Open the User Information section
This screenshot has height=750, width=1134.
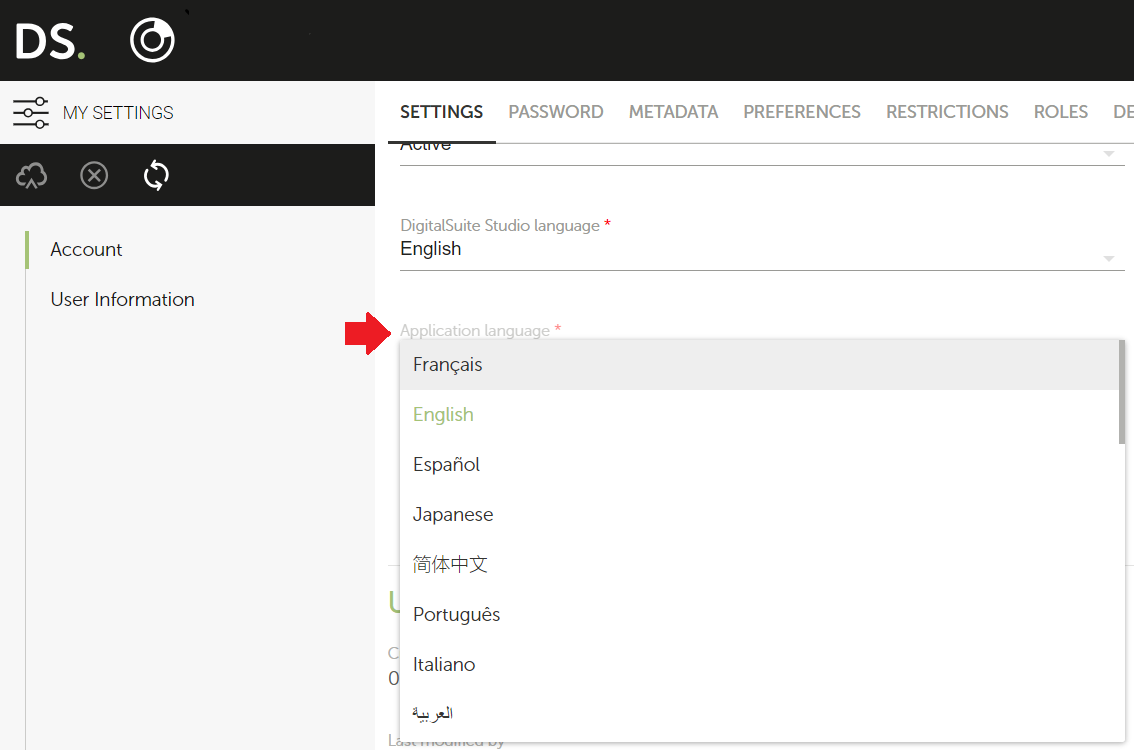tap(122, 299)
